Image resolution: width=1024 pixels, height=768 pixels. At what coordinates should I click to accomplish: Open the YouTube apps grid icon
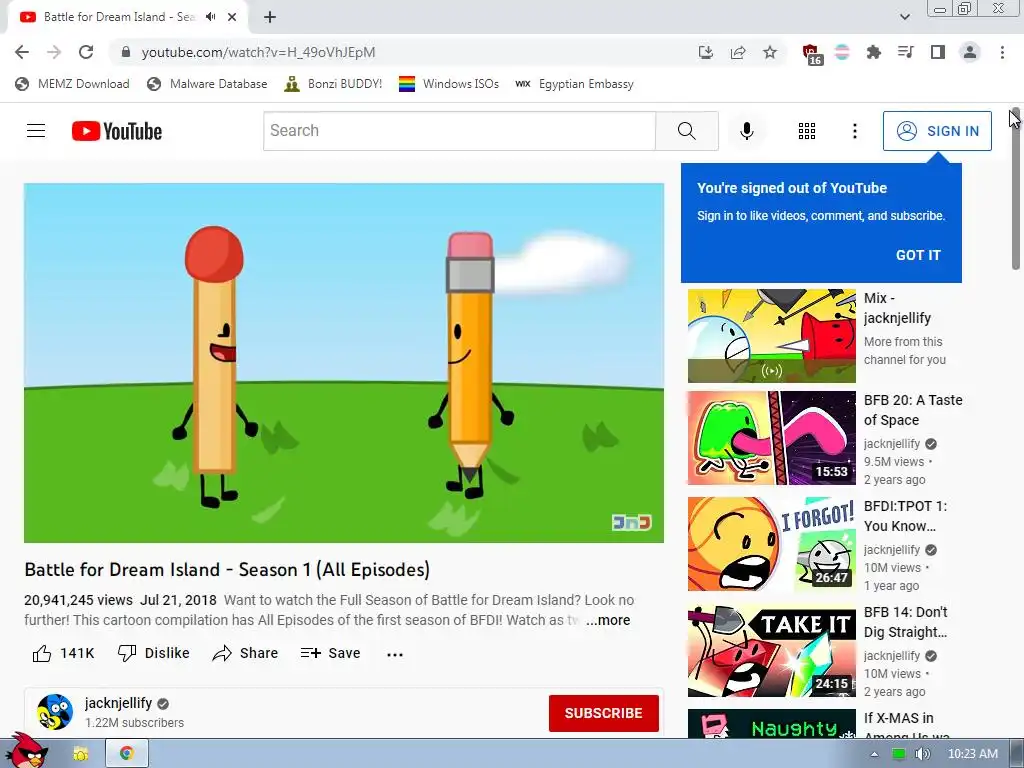click(807, 131)
